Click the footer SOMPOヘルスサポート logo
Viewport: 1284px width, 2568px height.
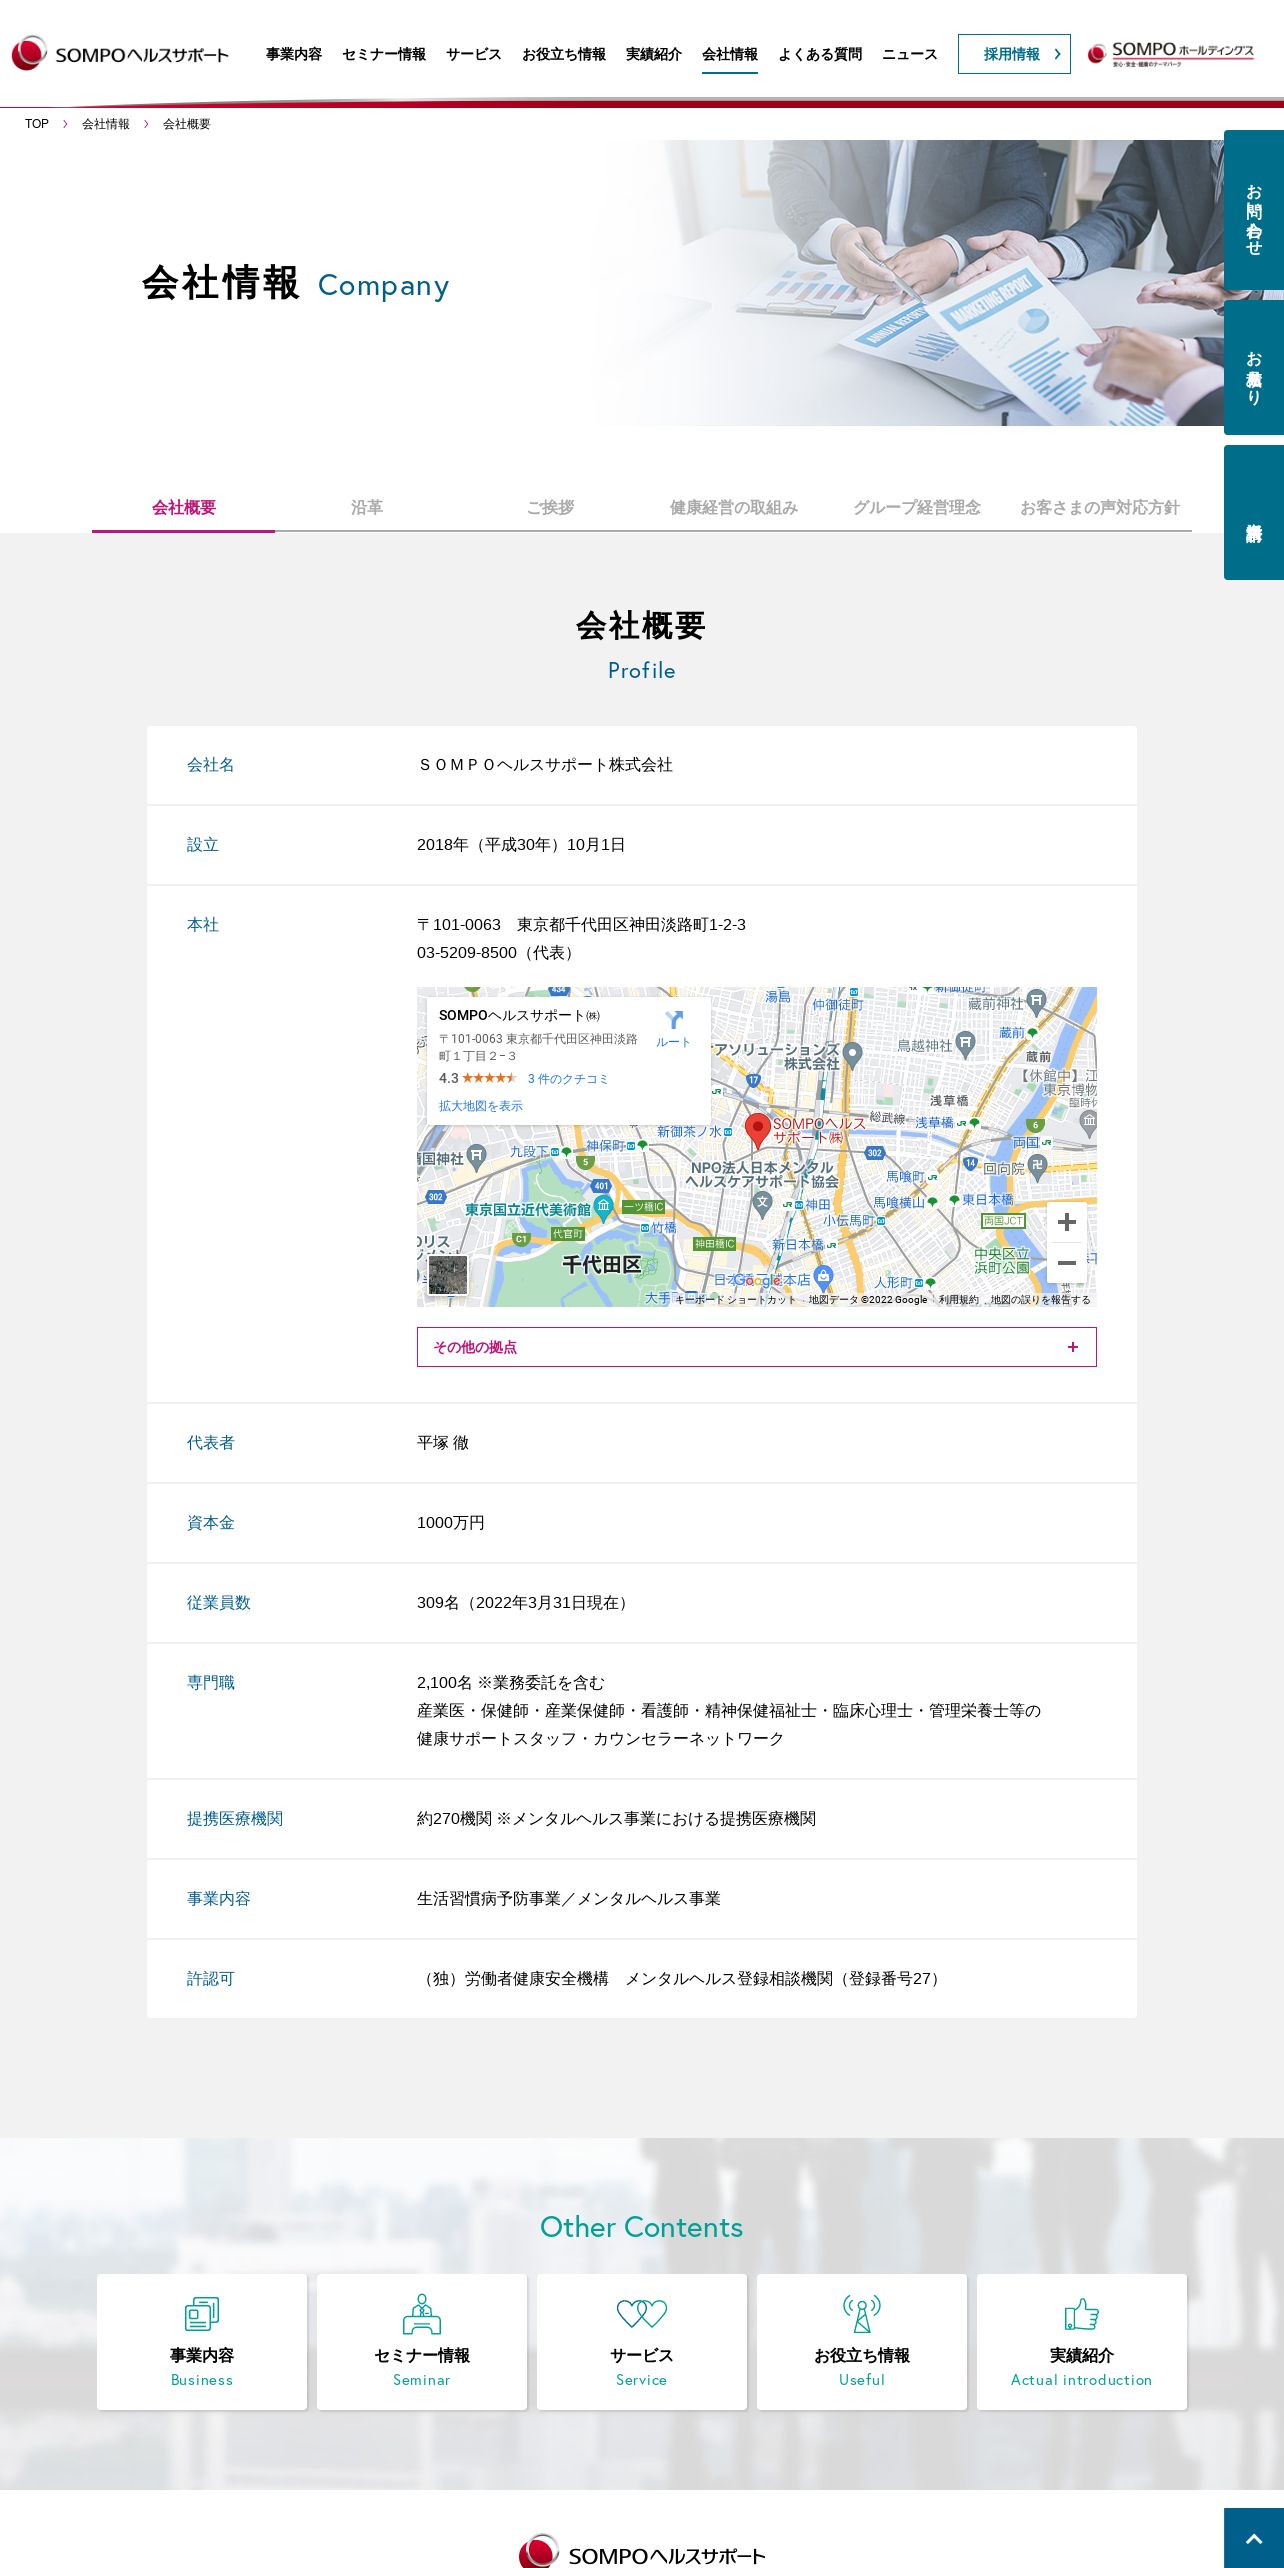pos(642,2553)
